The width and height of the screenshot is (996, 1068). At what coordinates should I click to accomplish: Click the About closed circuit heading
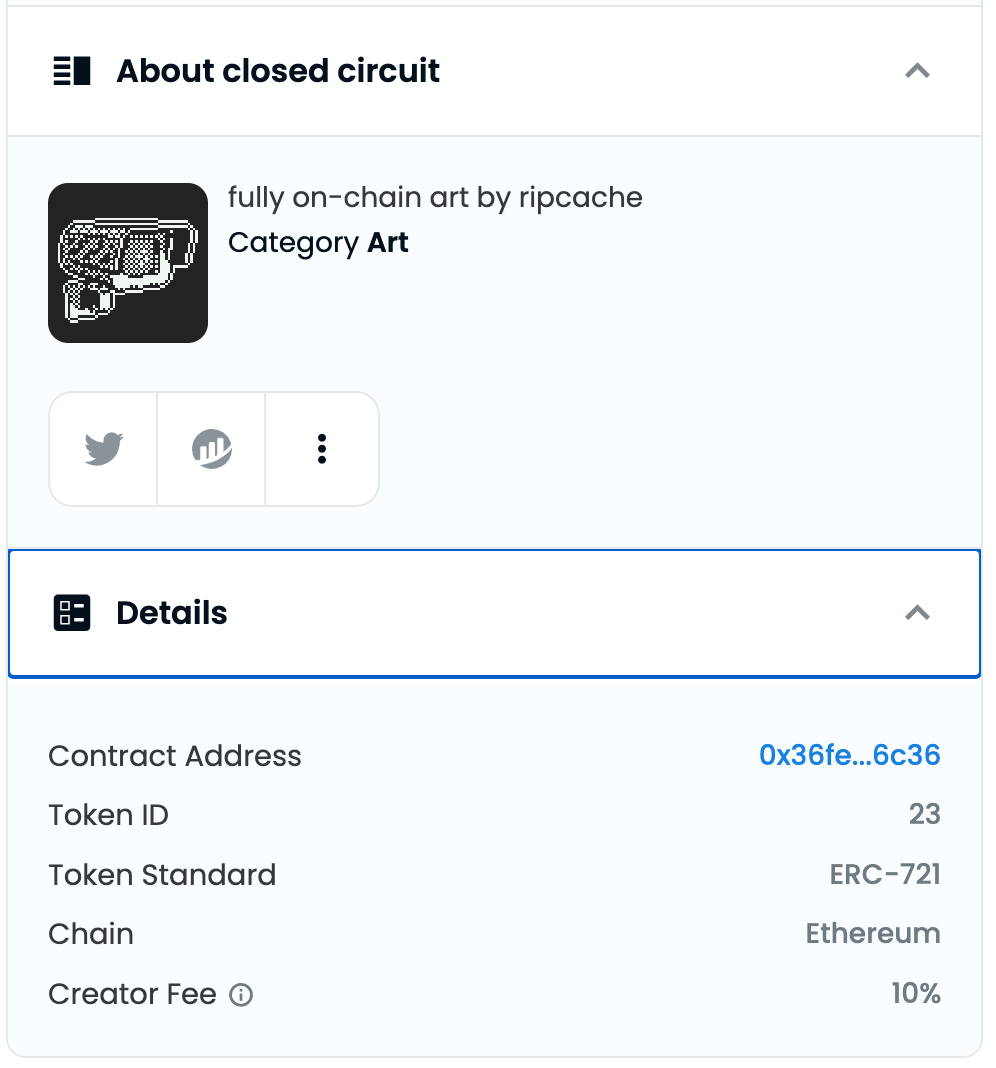278,71
